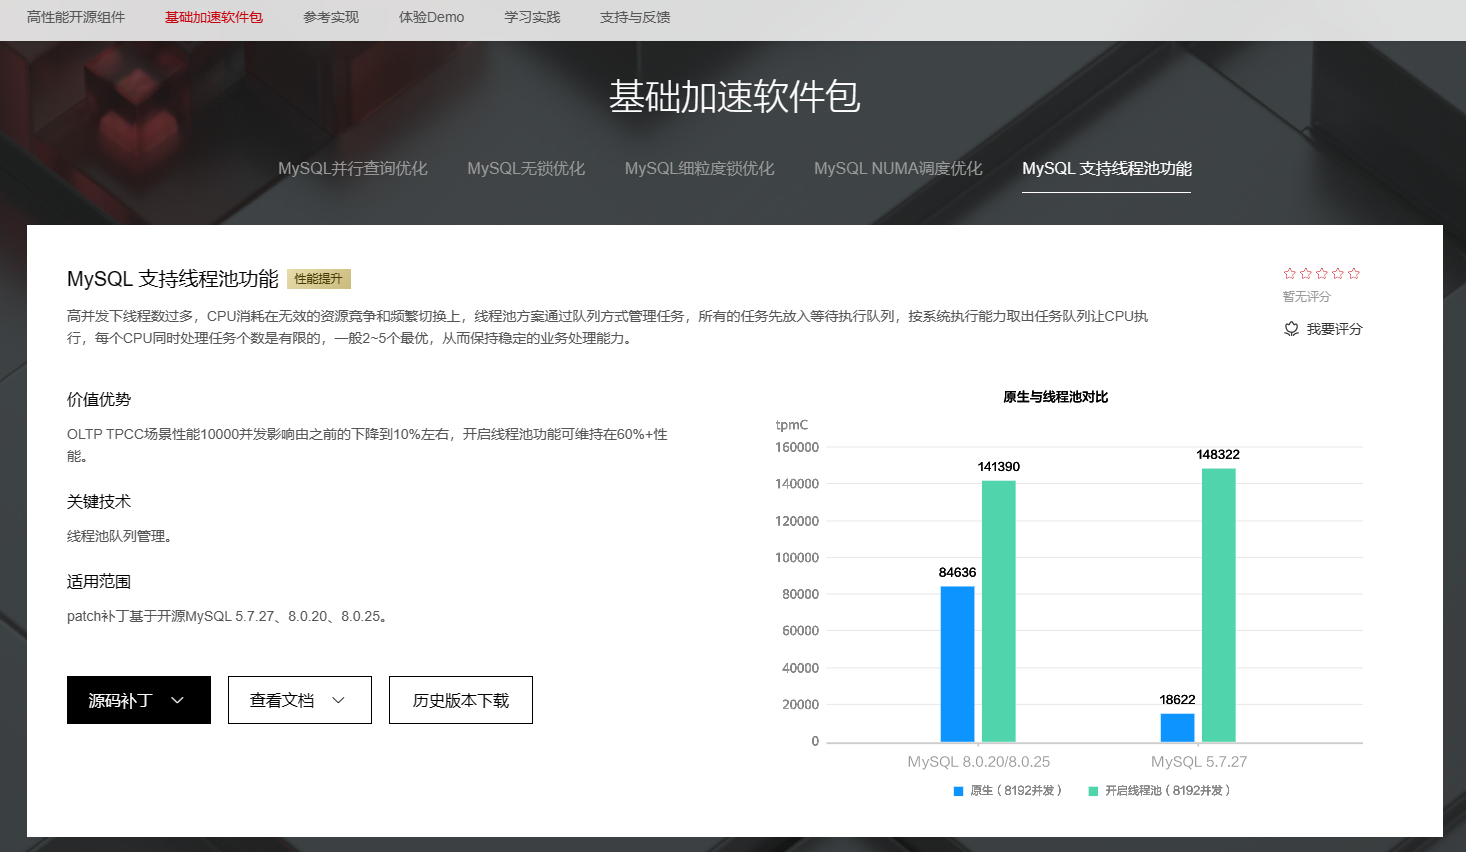Toggle 开启线程池（8192并发）legend green swatch
The image size is (1466, 852).
pos(1093,791)
